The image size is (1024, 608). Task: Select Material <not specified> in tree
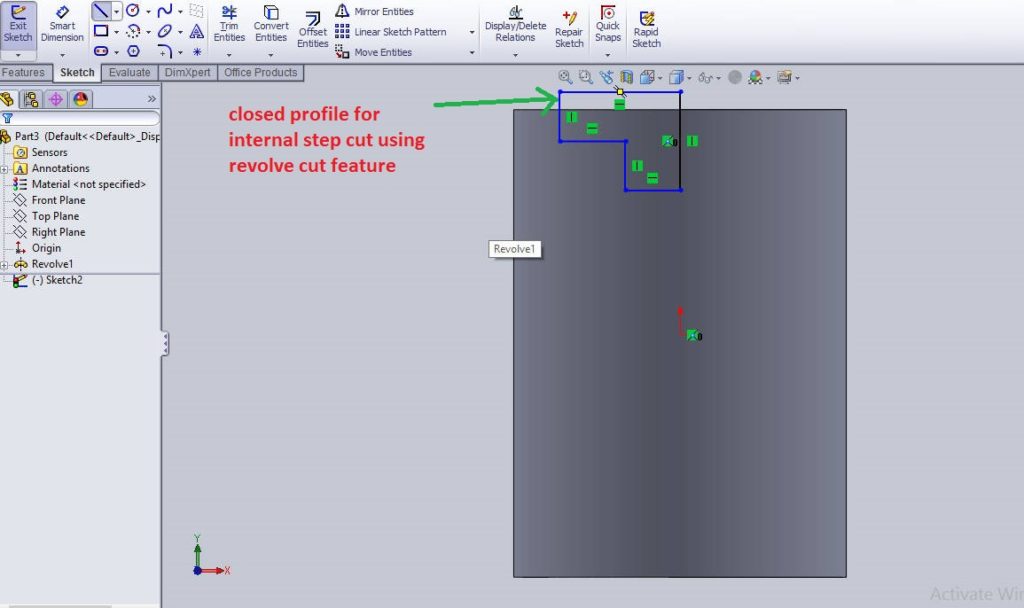click(x=89, y=184)
